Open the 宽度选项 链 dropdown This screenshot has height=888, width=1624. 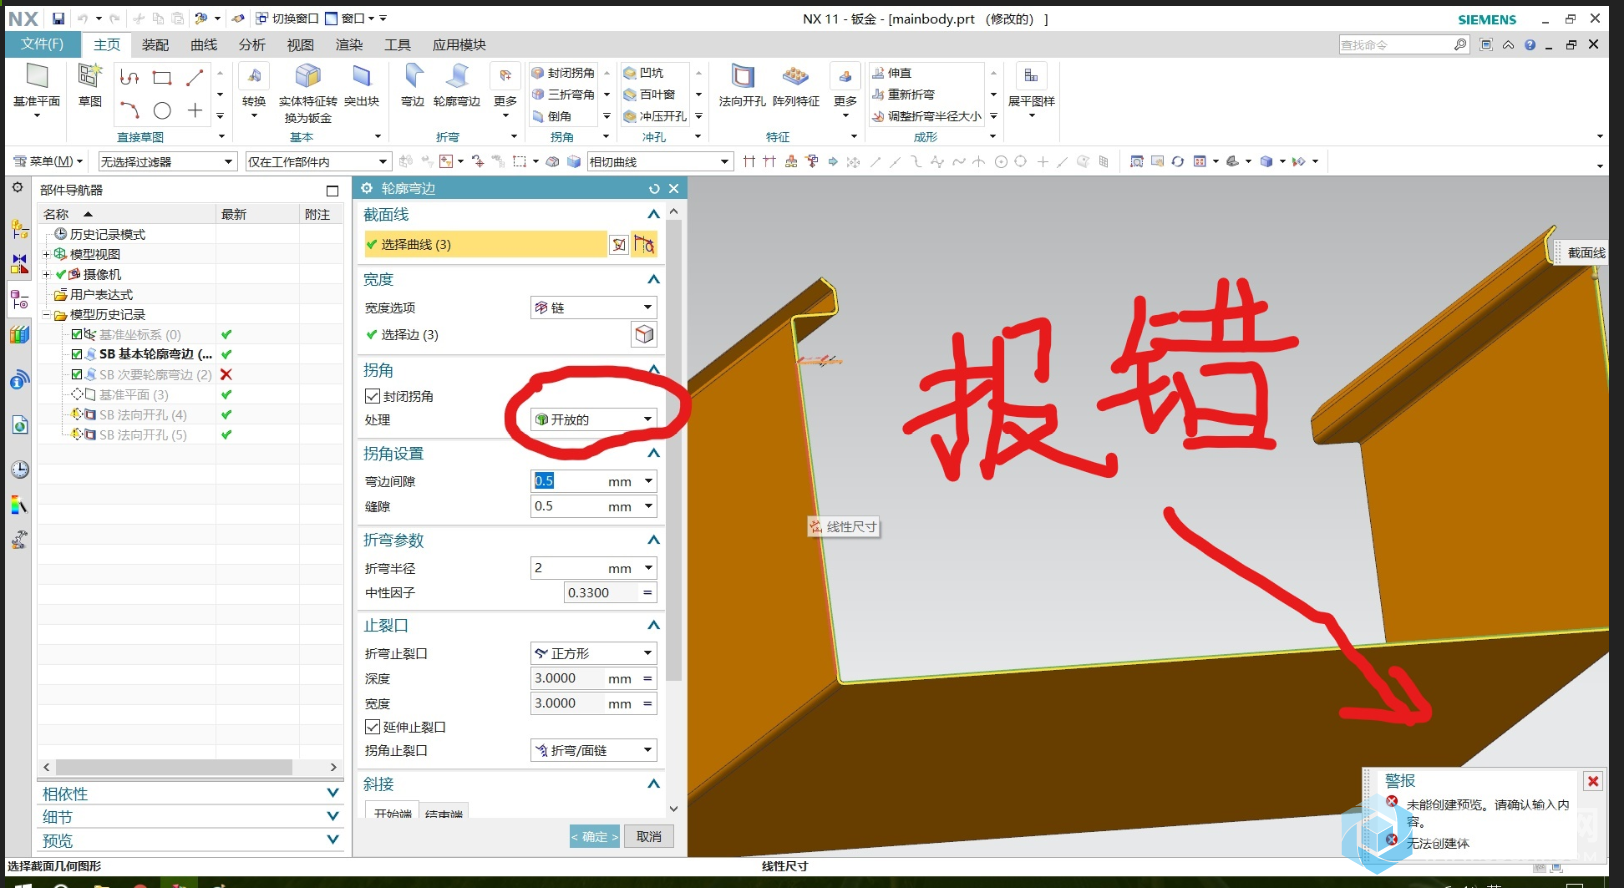593,307
